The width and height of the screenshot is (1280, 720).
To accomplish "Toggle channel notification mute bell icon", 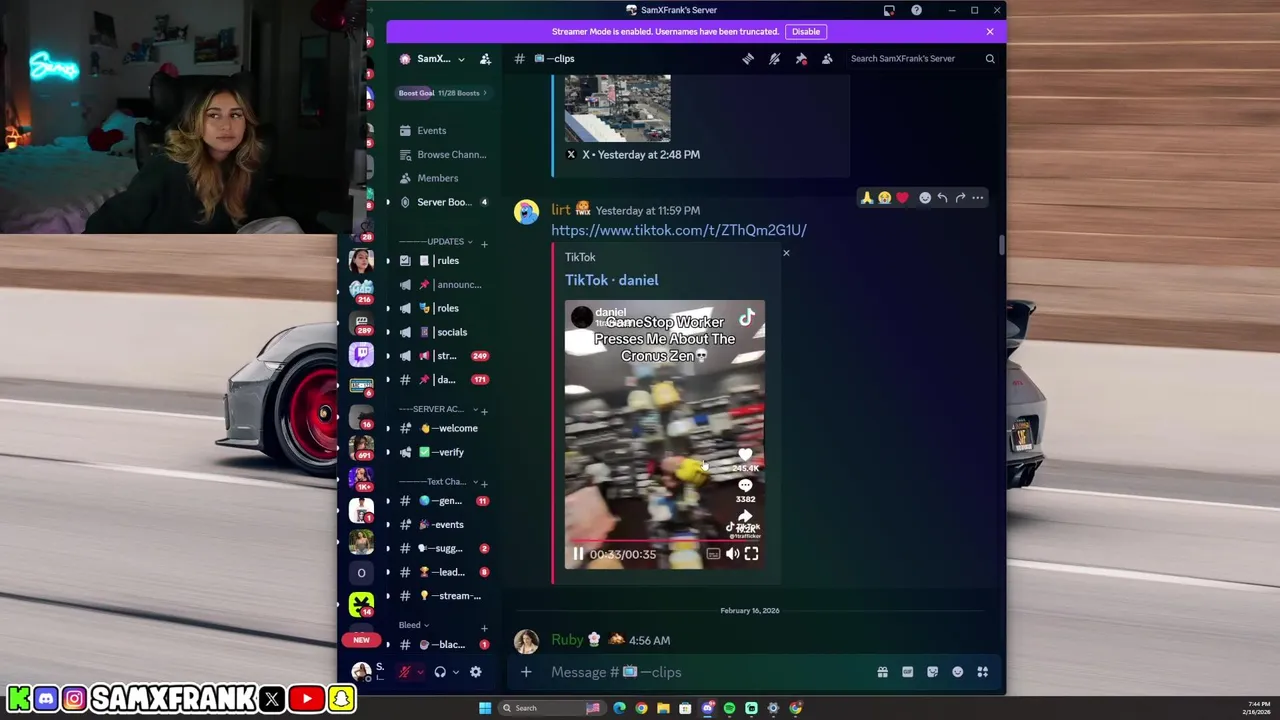I will point(774,59).
